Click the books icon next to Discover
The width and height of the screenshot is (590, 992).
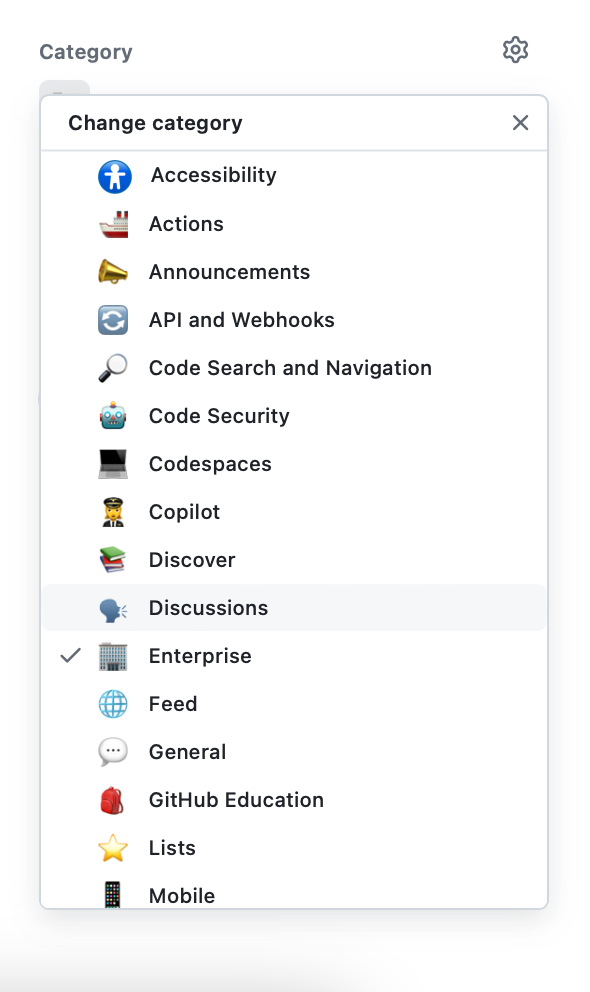coord(113,559)
